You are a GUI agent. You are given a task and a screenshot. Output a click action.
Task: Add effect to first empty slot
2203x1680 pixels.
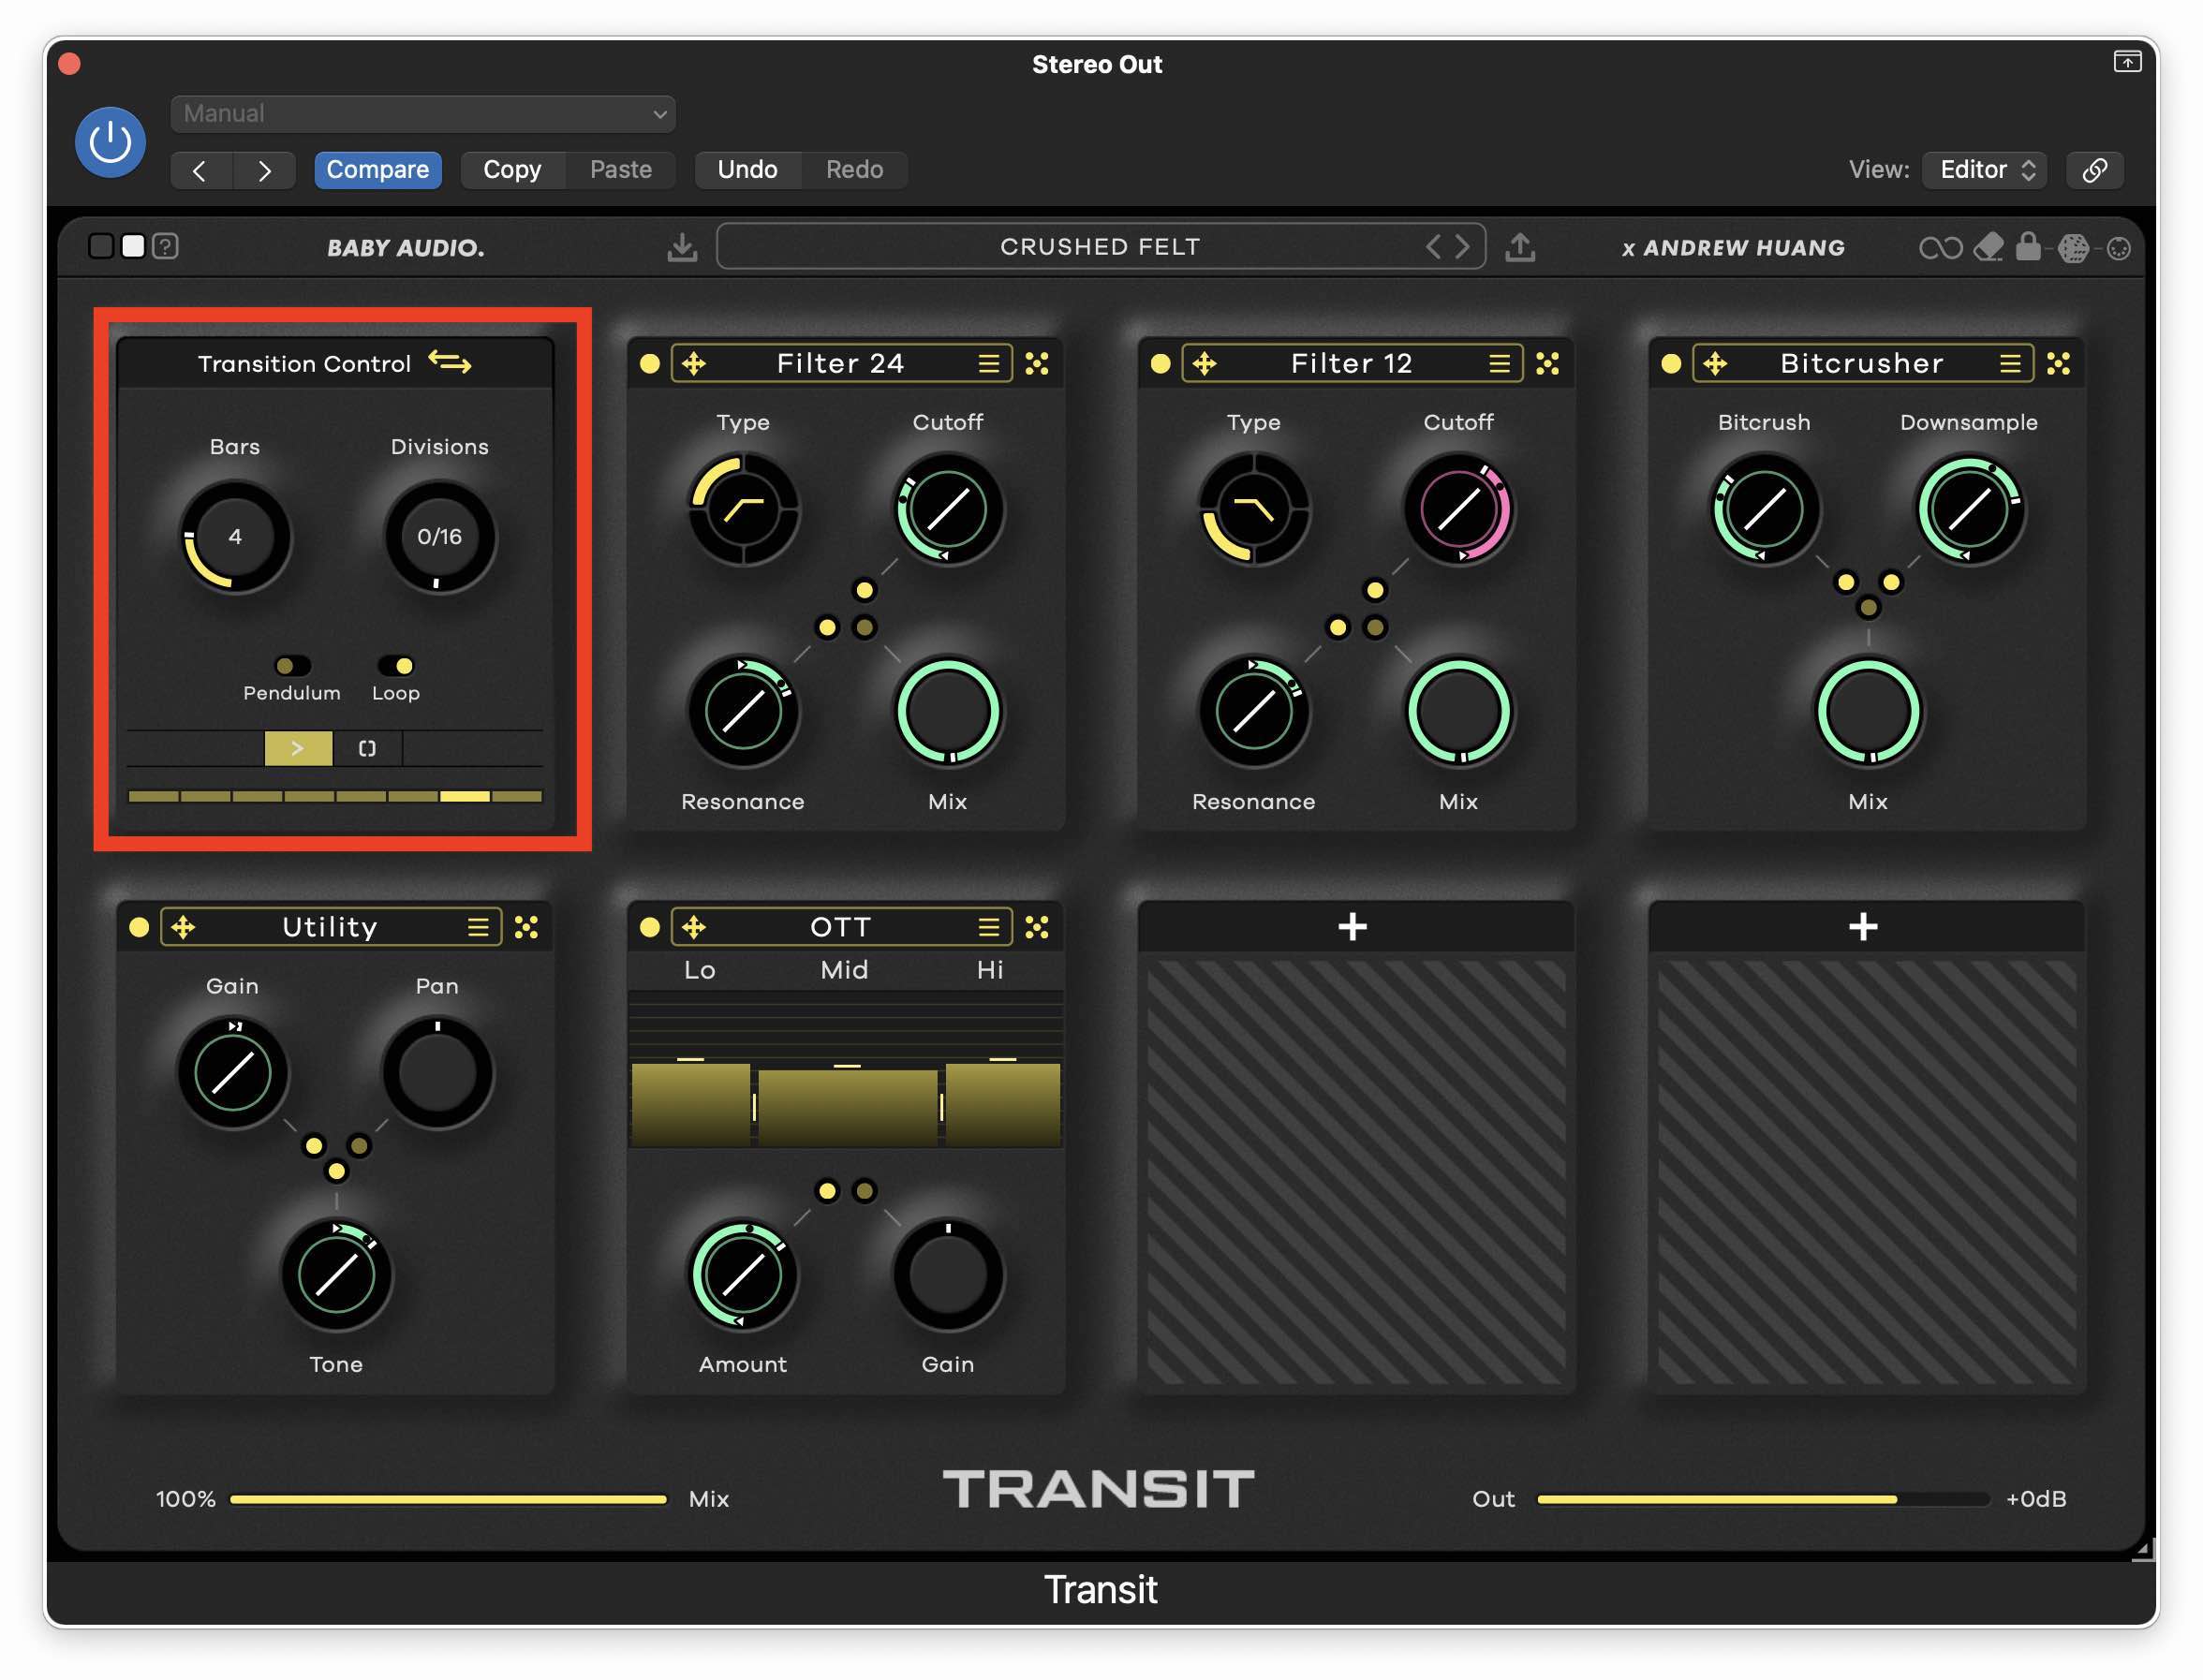1353,927
